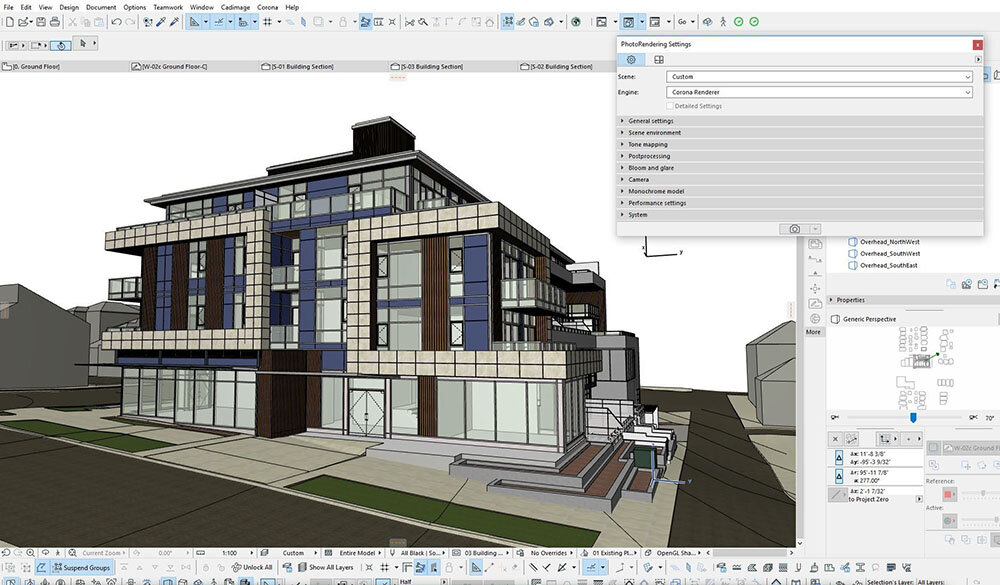Expand the Tone mapping section

pos(648,144)
